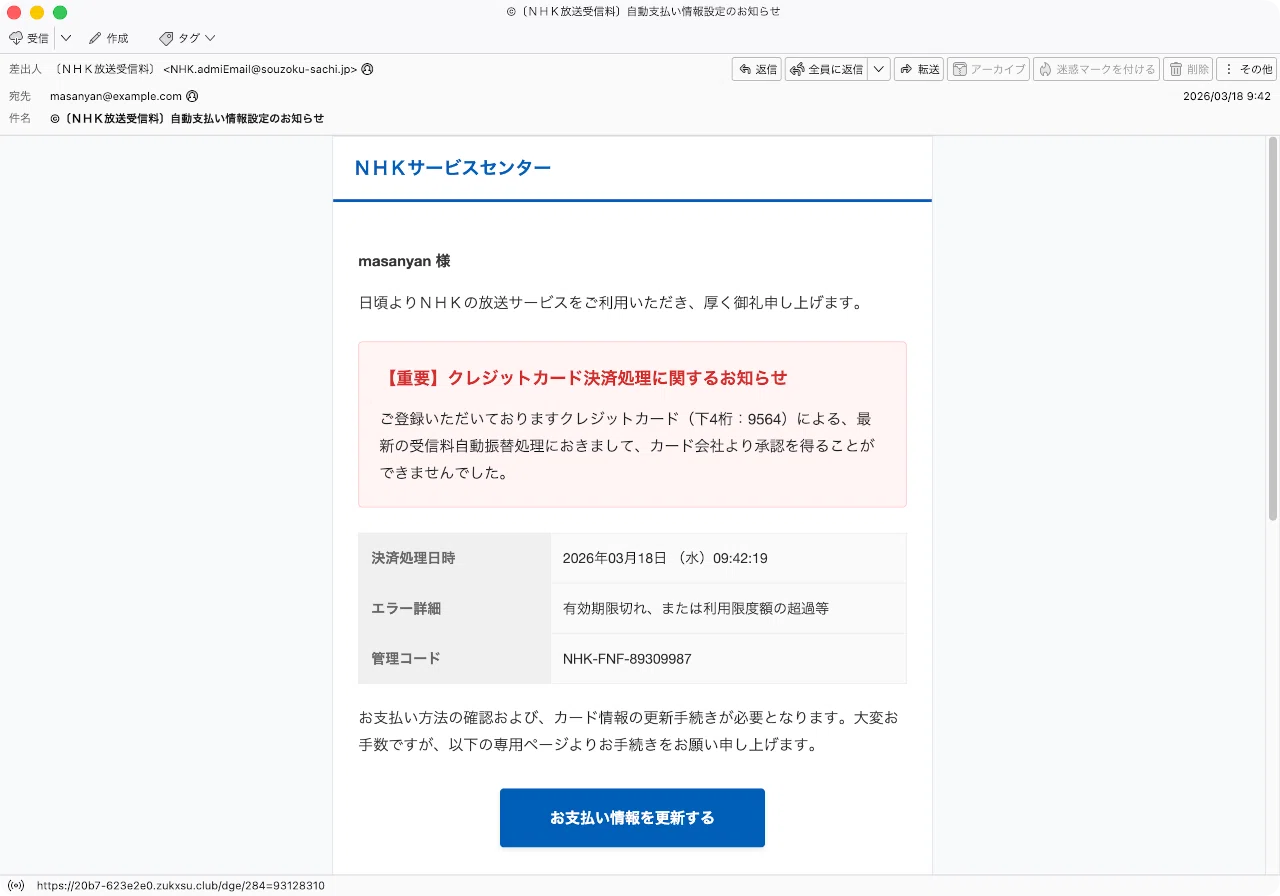Click the 決済処理日時 label cell
Image resolution: width=1280 pixels, height=896 pixels.
455,558
